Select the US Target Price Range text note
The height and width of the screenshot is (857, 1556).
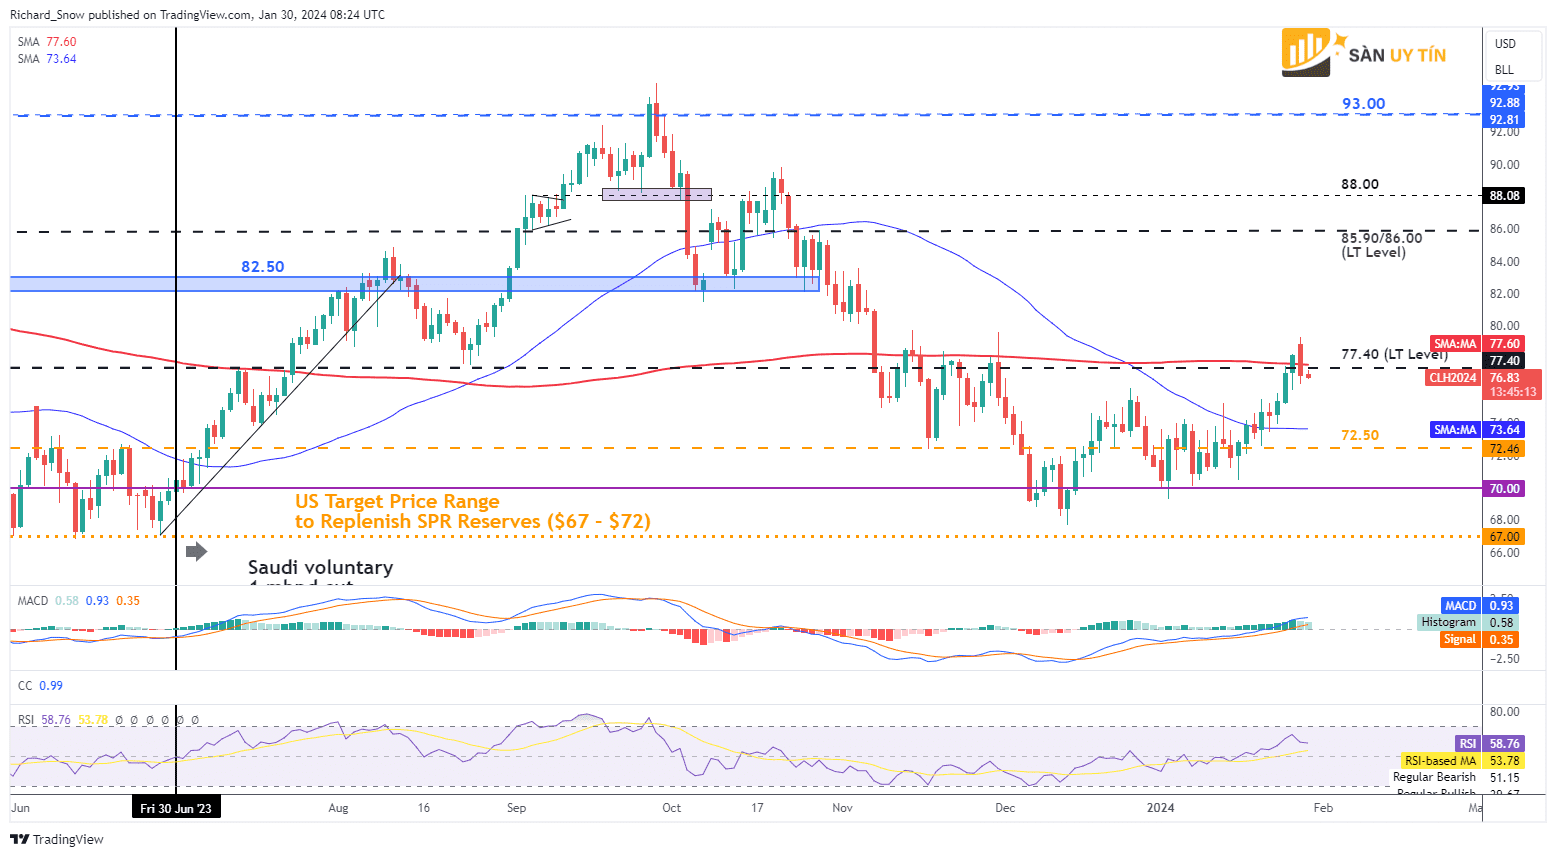[472, 511]
